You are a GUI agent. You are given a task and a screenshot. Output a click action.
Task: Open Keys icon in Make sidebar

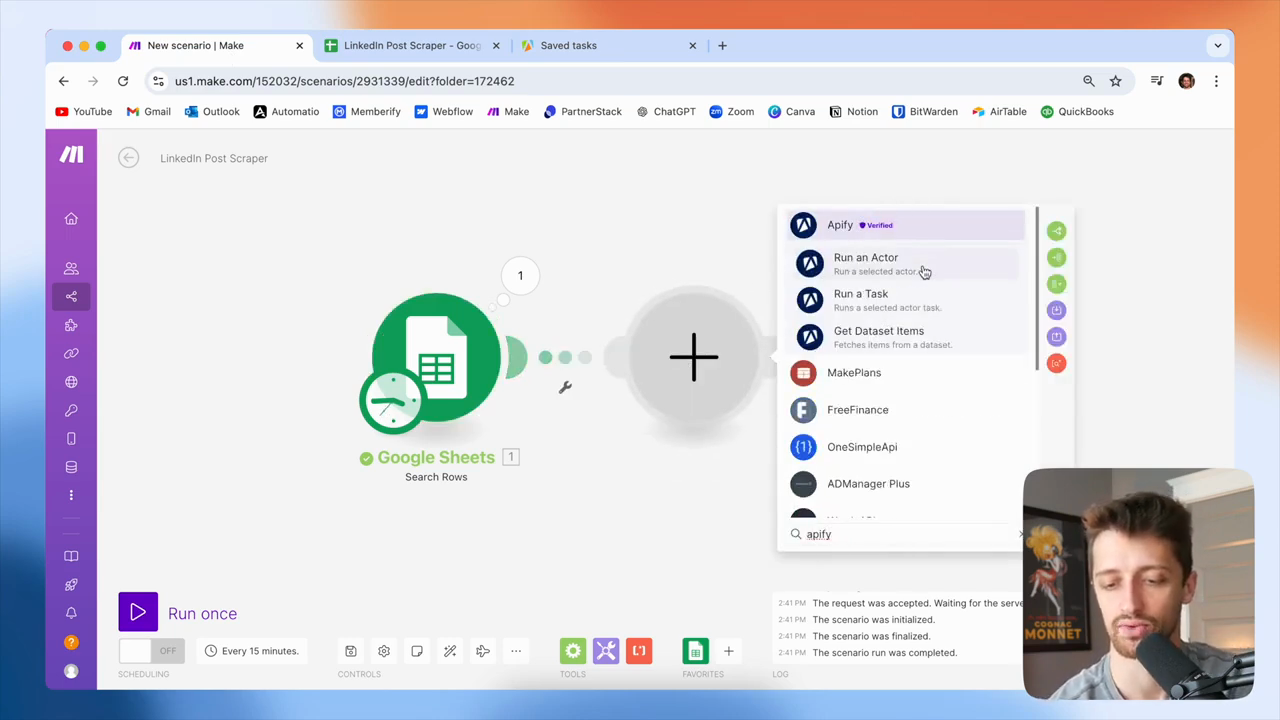71,410
